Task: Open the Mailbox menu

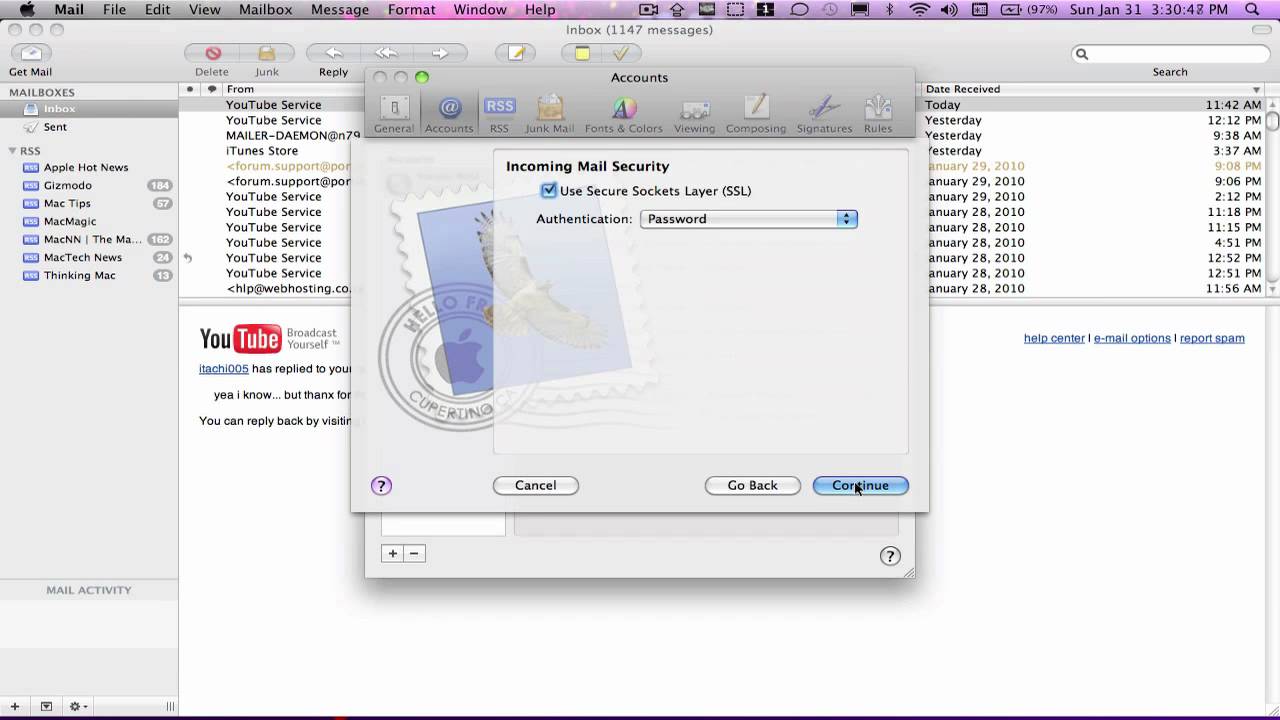Action: pos(265,10)
